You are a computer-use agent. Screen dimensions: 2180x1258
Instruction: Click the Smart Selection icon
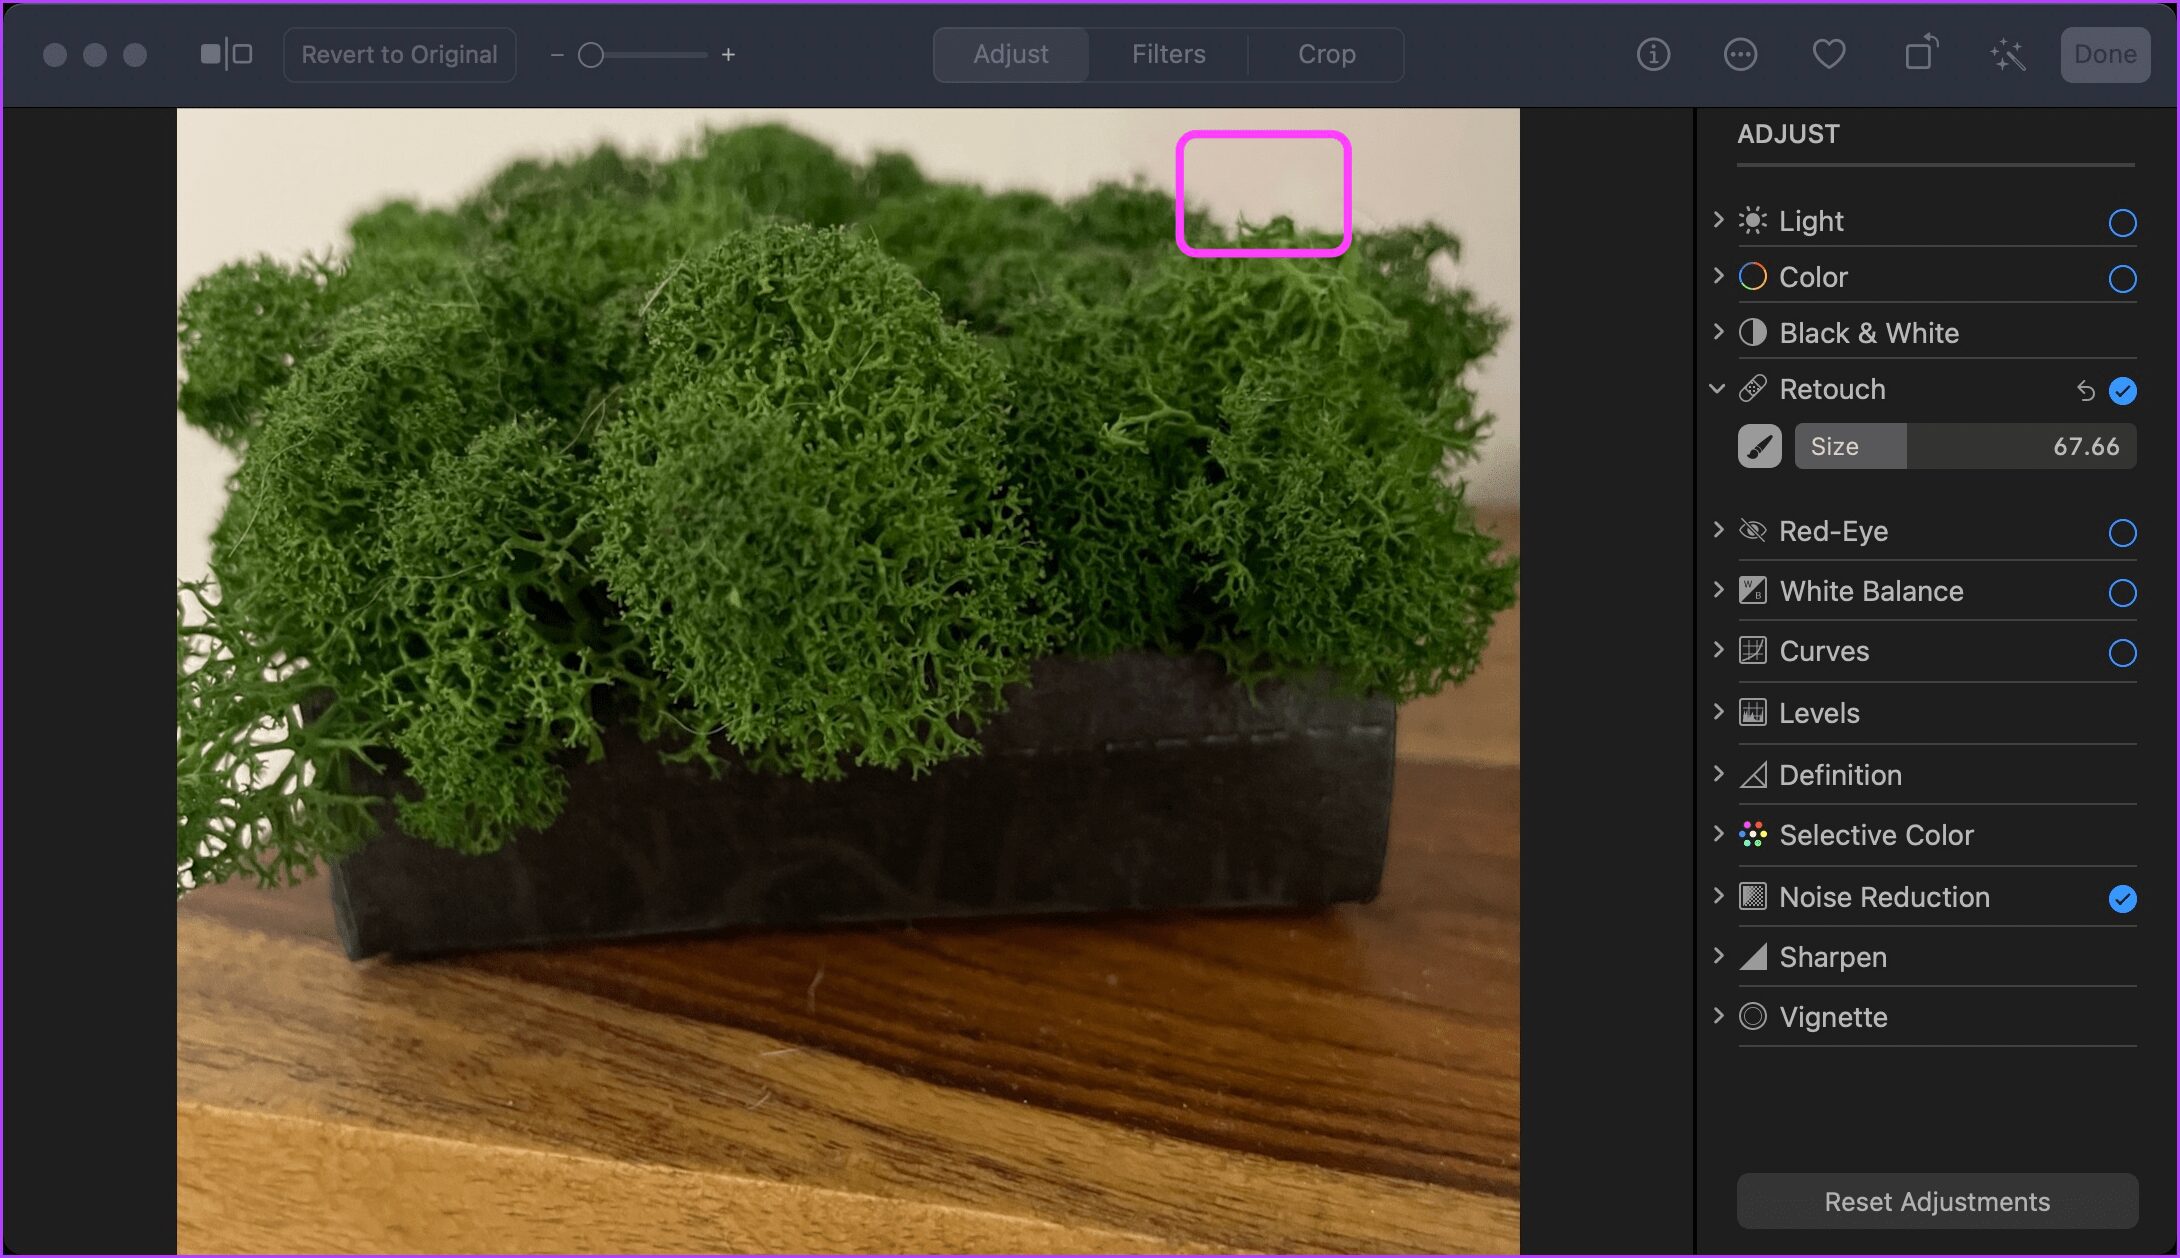pos(2006,54)
